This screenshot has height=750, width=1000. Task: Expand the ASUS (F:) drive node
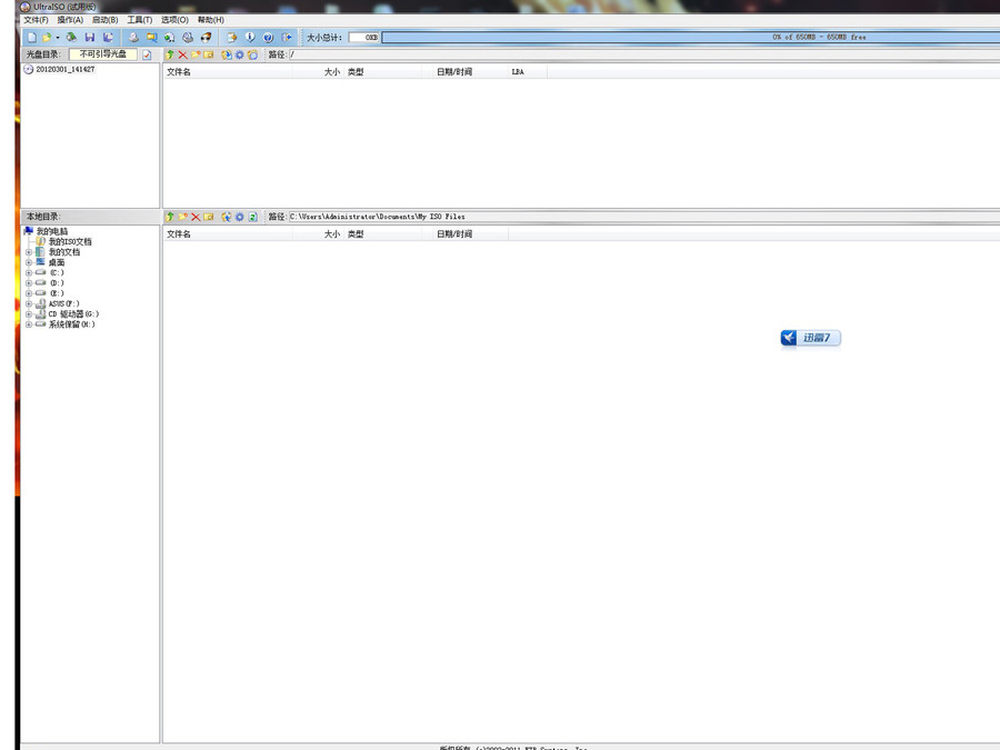click(x=29, y=304)
